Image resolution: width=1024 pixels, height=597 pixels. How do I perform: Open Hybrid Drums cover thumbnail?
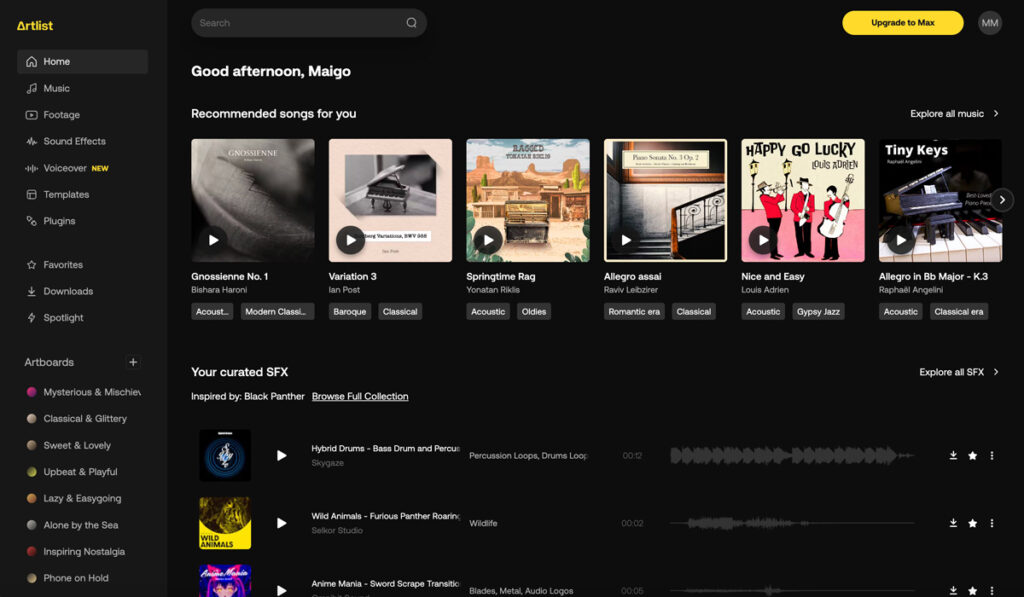(x=225, y=455)
